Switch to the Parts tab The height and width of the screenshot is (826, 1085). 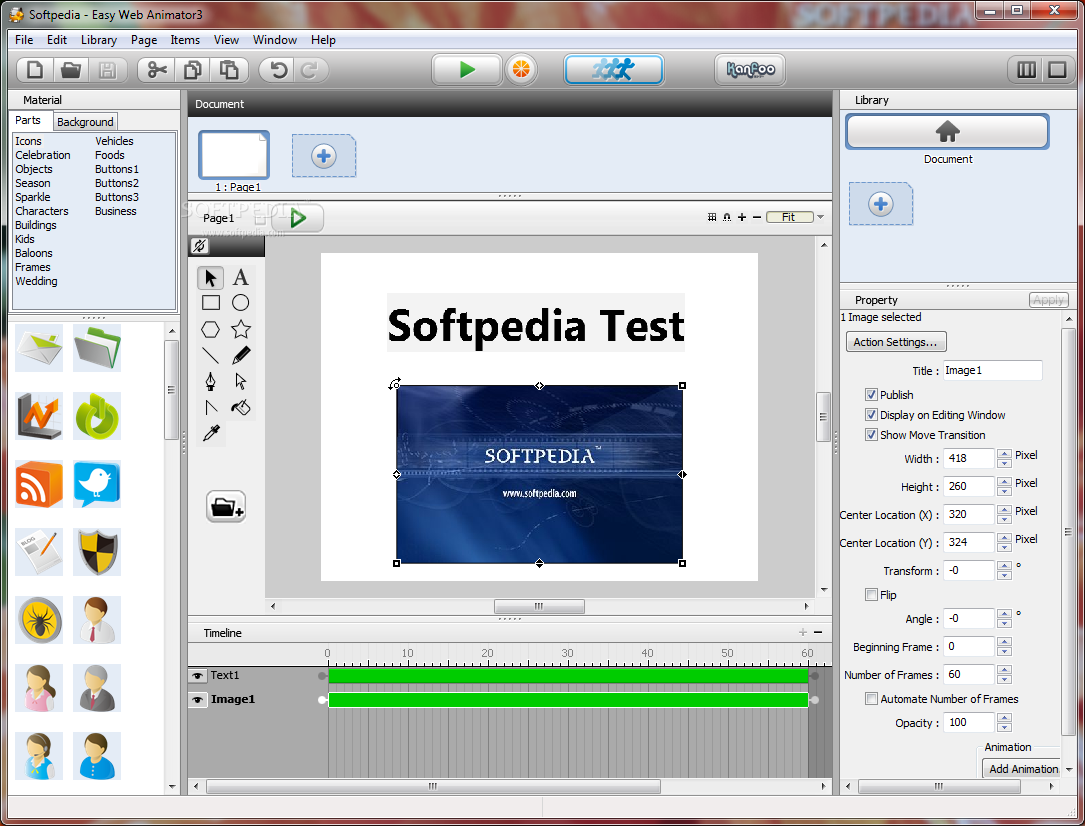coord(28,120)
